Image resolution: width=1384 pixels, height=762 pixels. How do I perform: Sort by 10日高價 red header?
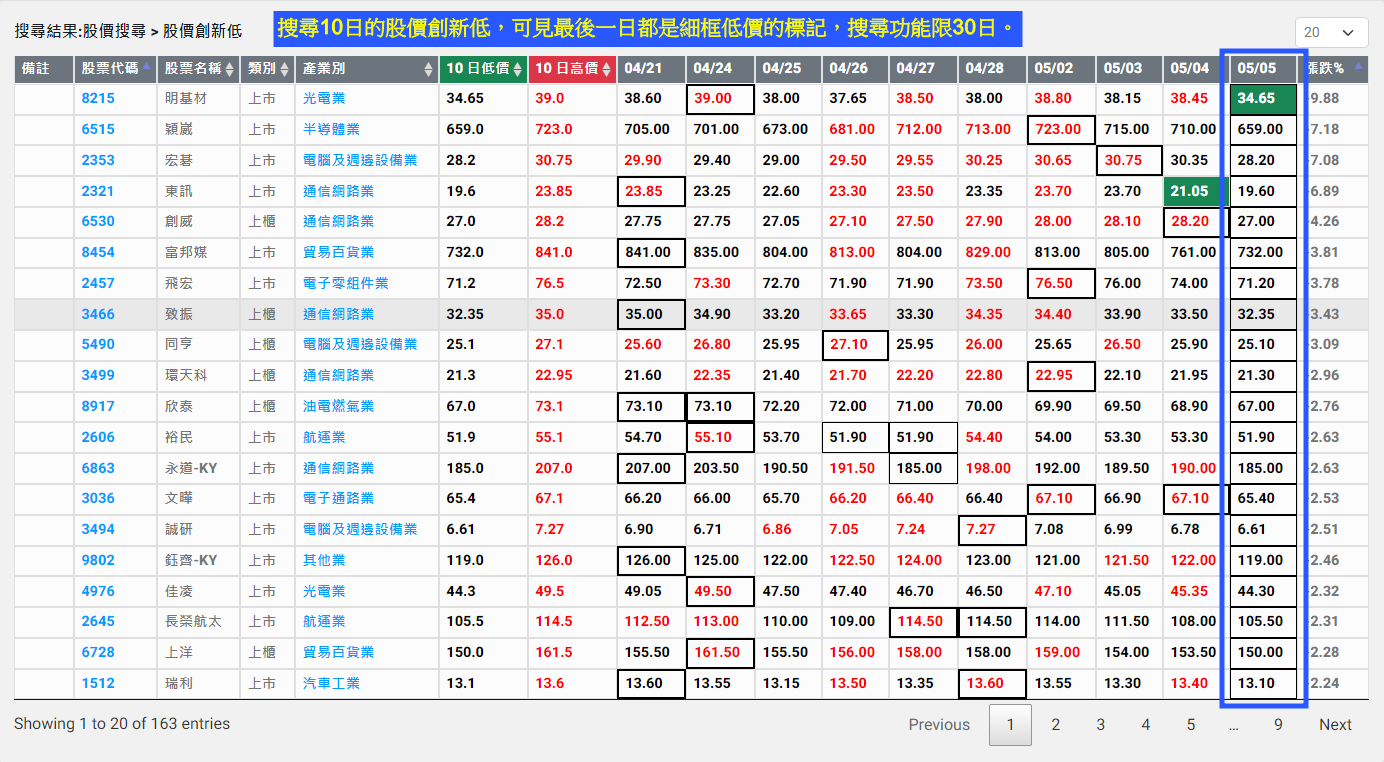click(572, 69)
